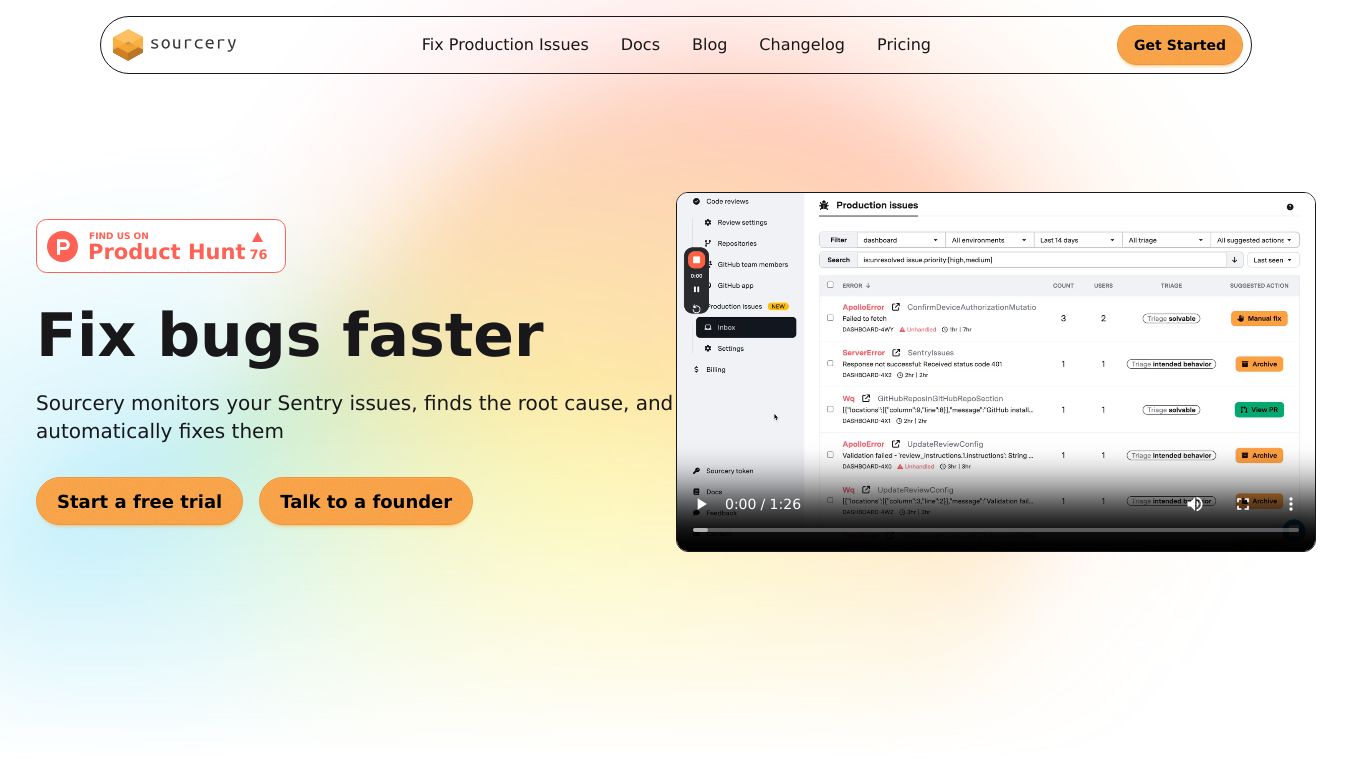1352x760 pixels.
Task: Click the Production issues tab heading
Action: coord(877,205)
